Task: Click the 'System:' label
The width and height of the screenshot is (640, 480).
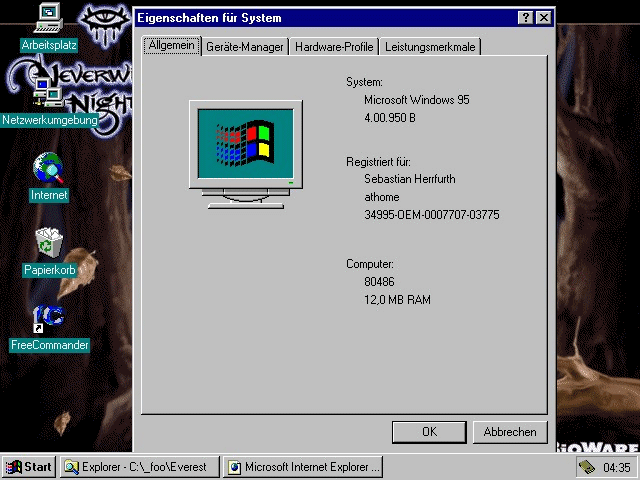Action: (x=364, y=82)
